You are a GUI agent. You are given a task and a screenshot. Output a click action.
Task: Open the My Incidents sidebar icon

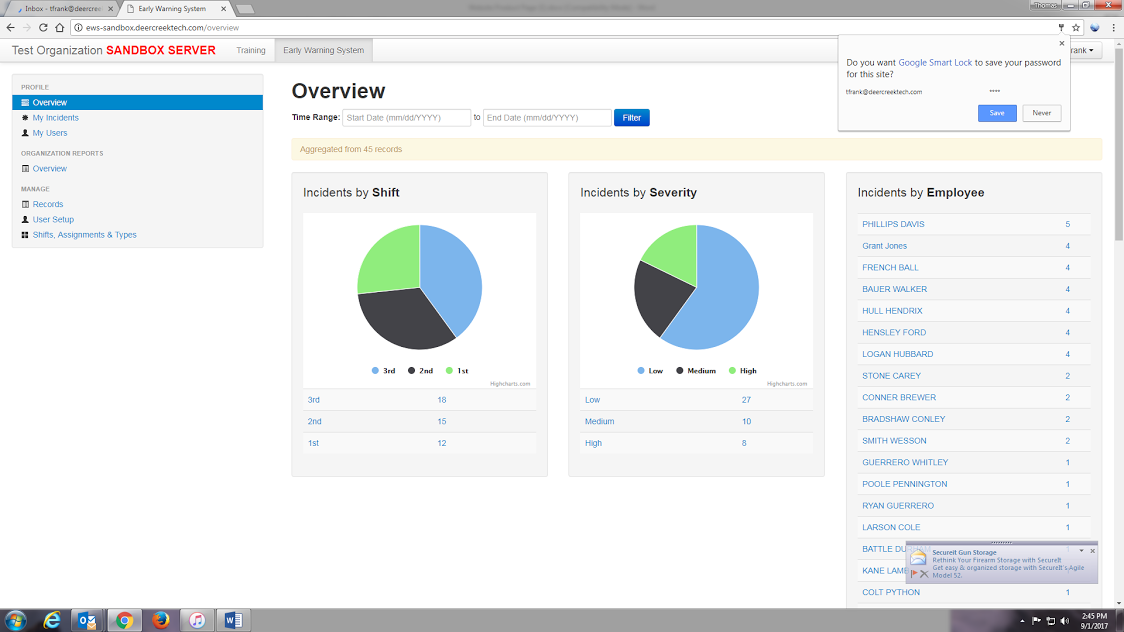[24, 117]
